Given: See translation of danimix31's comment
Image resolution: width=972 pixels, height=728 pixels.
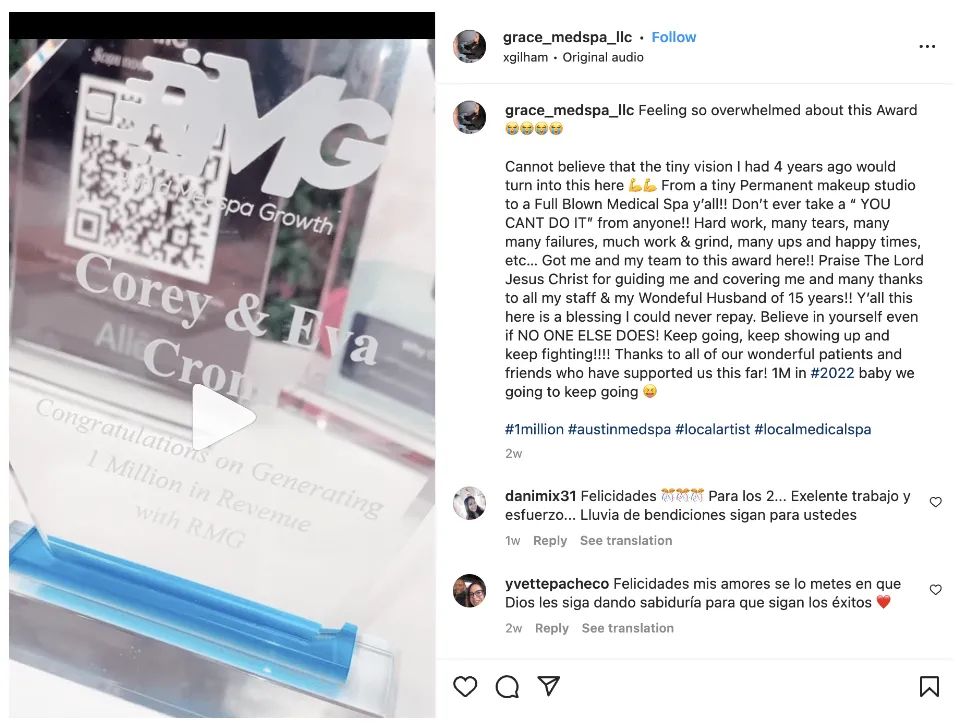Looking at the screenshot, I should coord(625,541).
